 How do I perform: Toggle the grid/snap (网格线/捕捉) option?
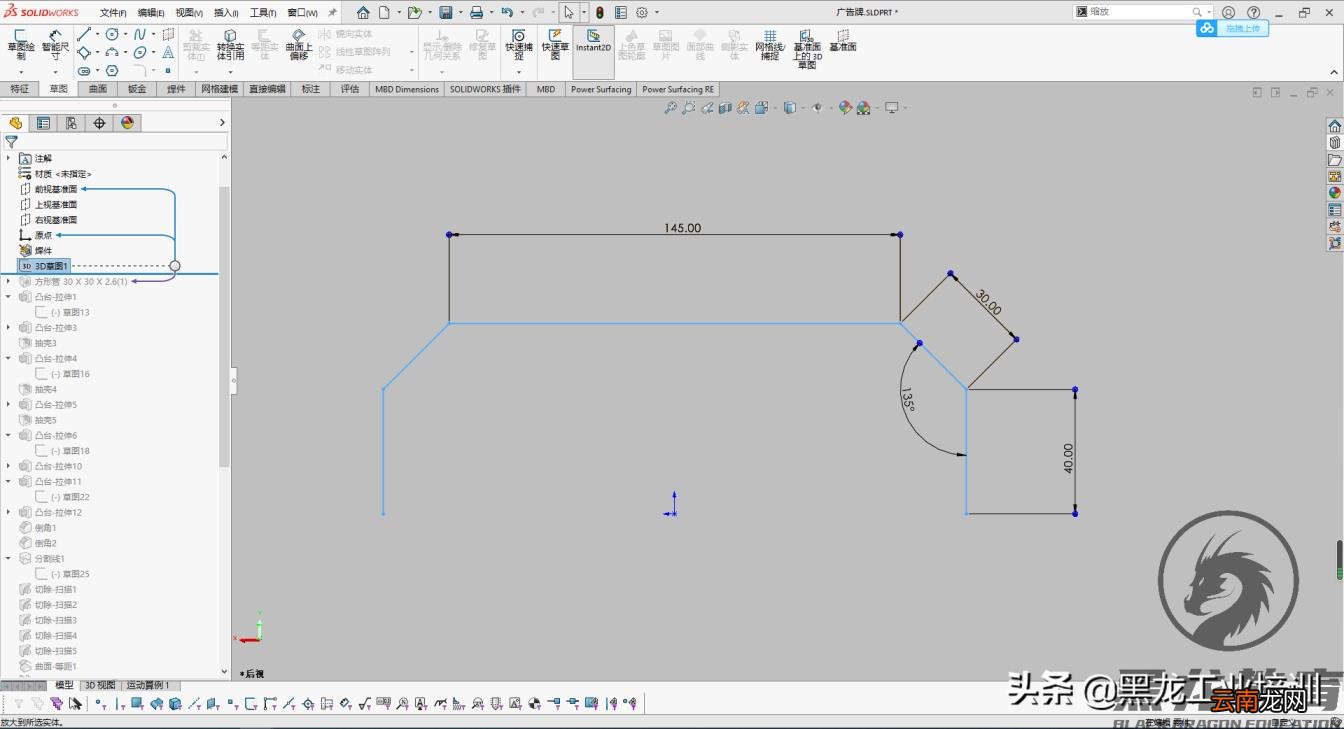[769, 44]
